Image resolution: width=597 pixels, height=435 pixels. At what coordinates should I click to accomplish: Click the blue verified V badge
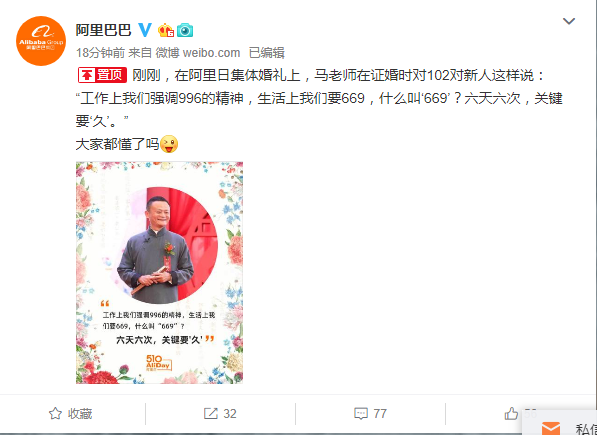(145, 30)
